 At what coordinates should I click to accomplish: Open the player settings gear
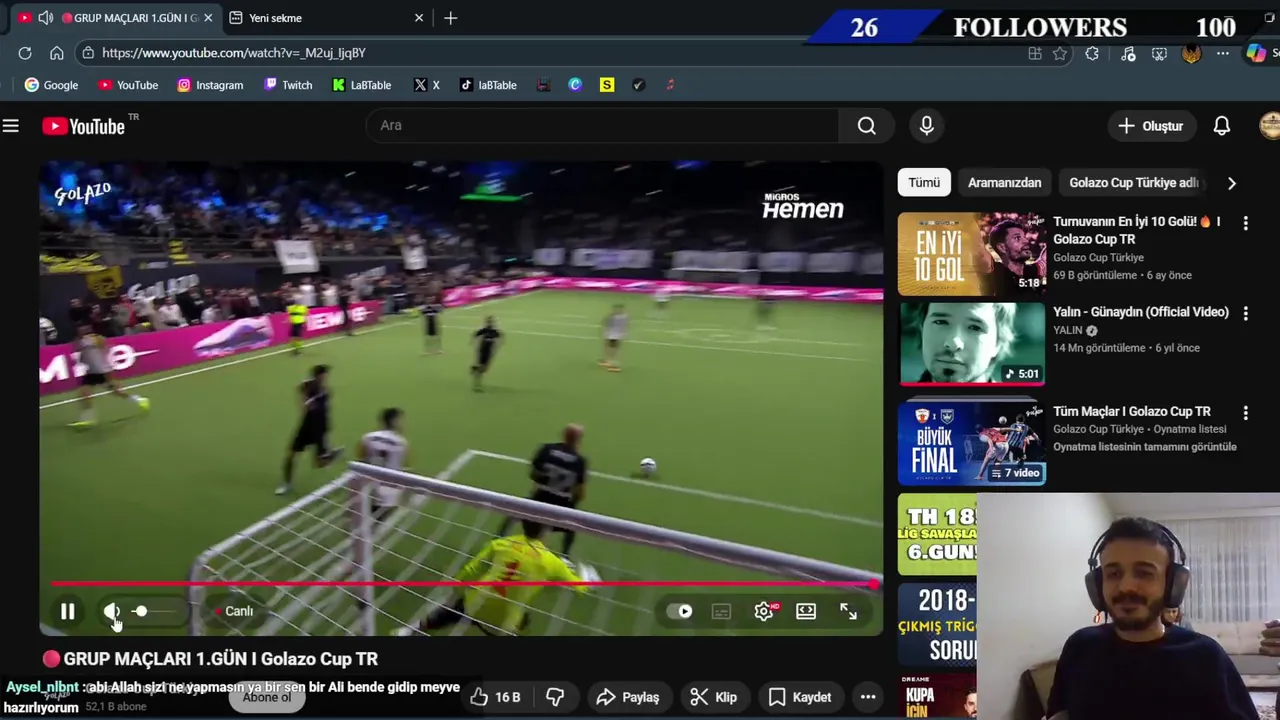point(764,611)
